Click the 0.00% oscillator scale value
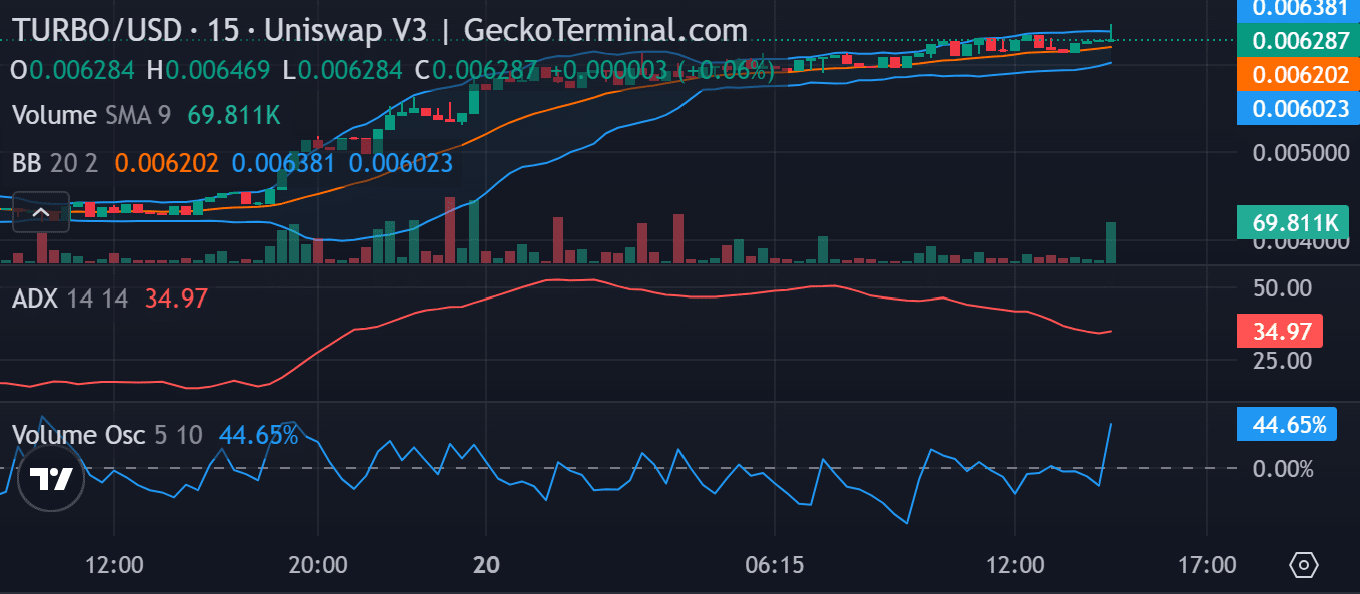The image size is (1360, 594). coord(1284,469)
